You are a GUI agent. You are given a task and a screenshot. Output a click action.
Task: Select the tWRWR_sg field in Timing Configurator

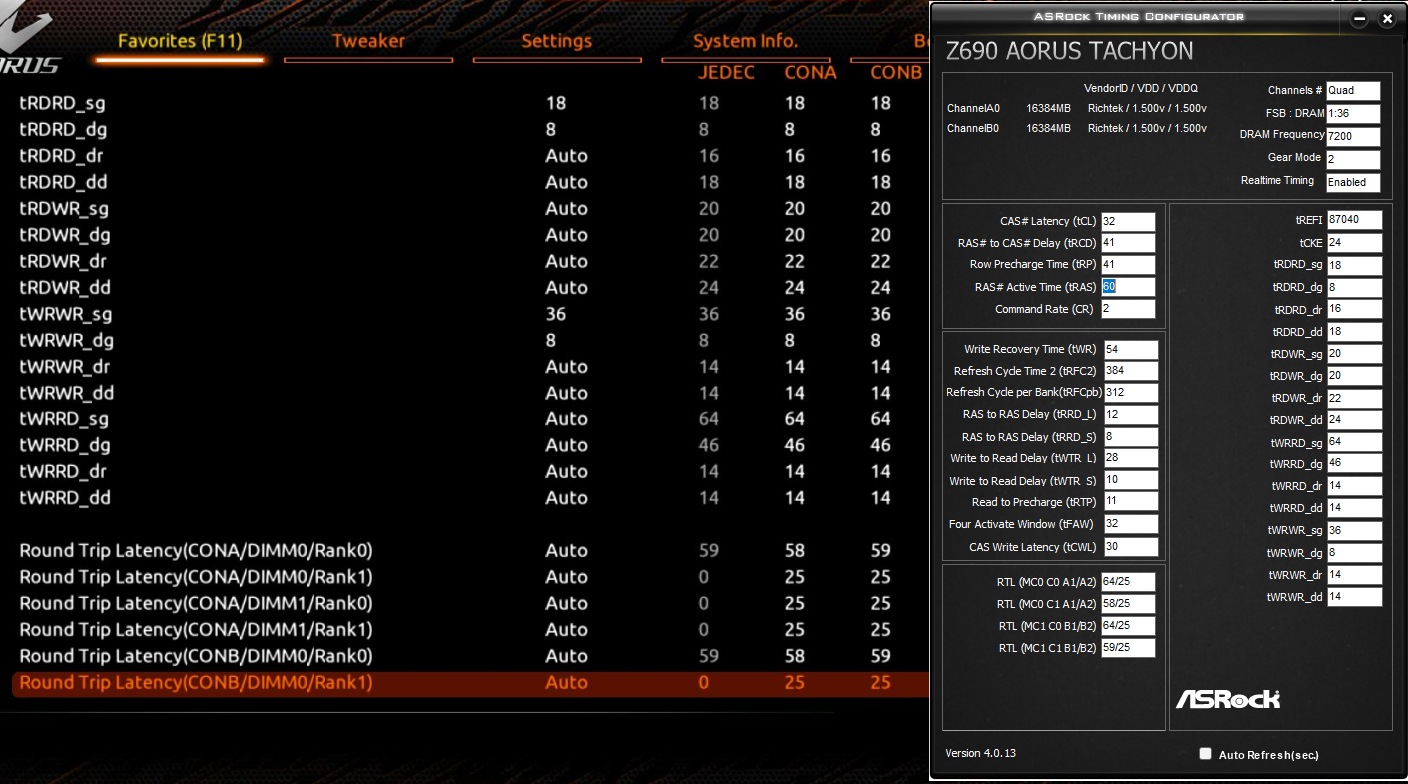point(1355,531)
